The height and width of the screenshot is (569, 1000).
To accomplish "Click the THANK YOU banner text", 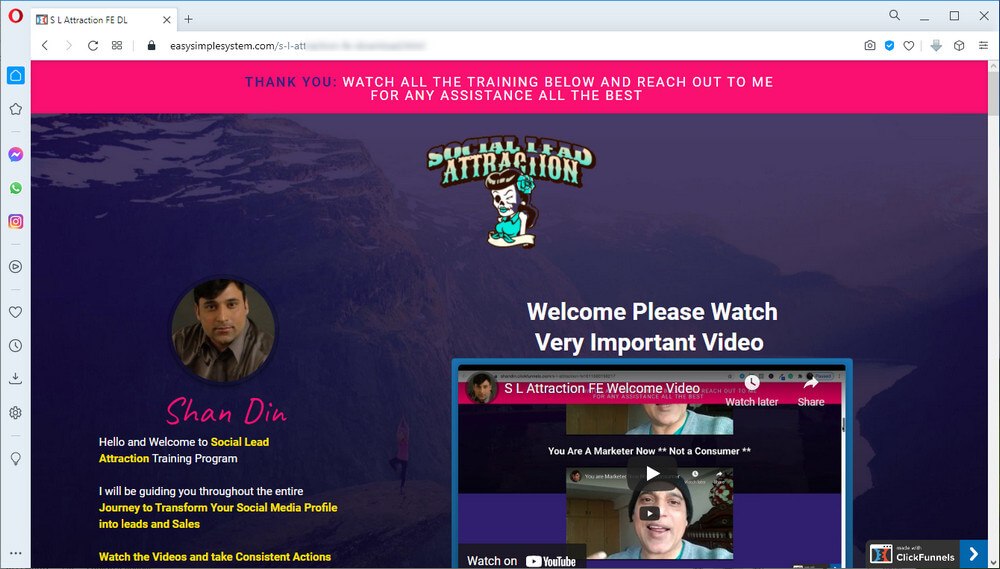I will pyautogui.click(x=290, y=82).
